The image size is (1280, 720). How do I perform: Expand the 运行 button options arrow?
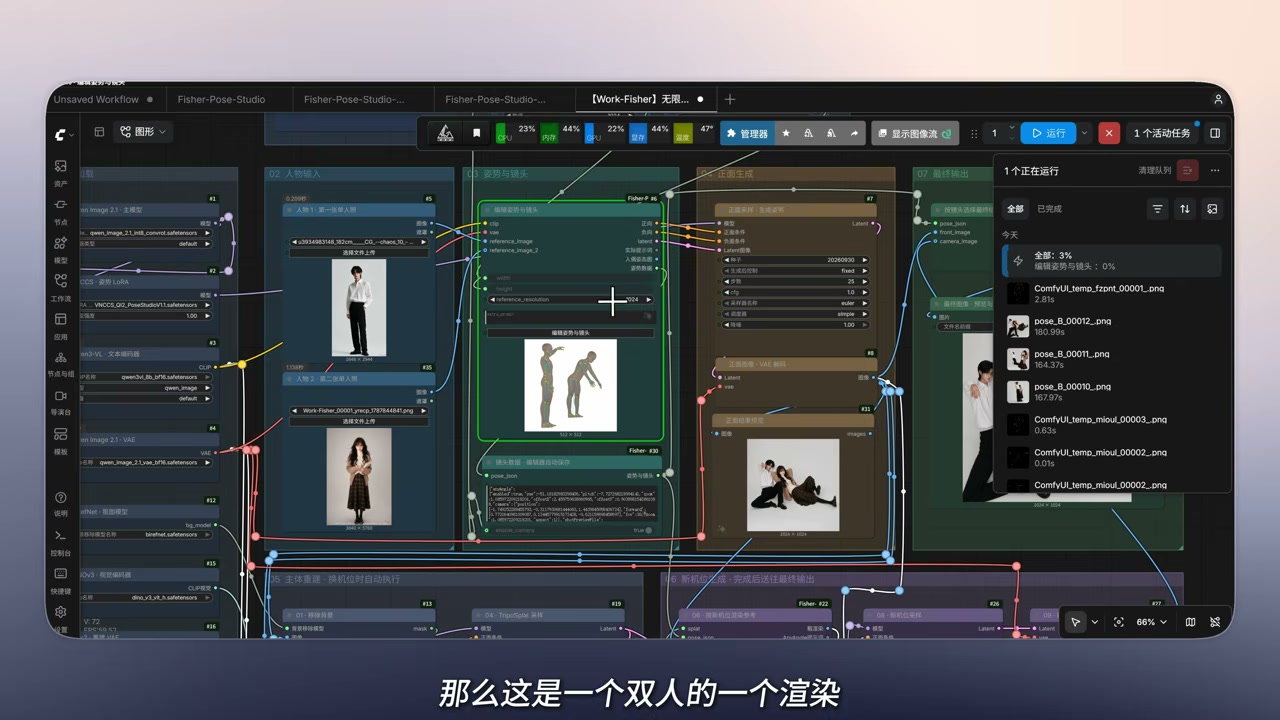[x=1084, y=133]
